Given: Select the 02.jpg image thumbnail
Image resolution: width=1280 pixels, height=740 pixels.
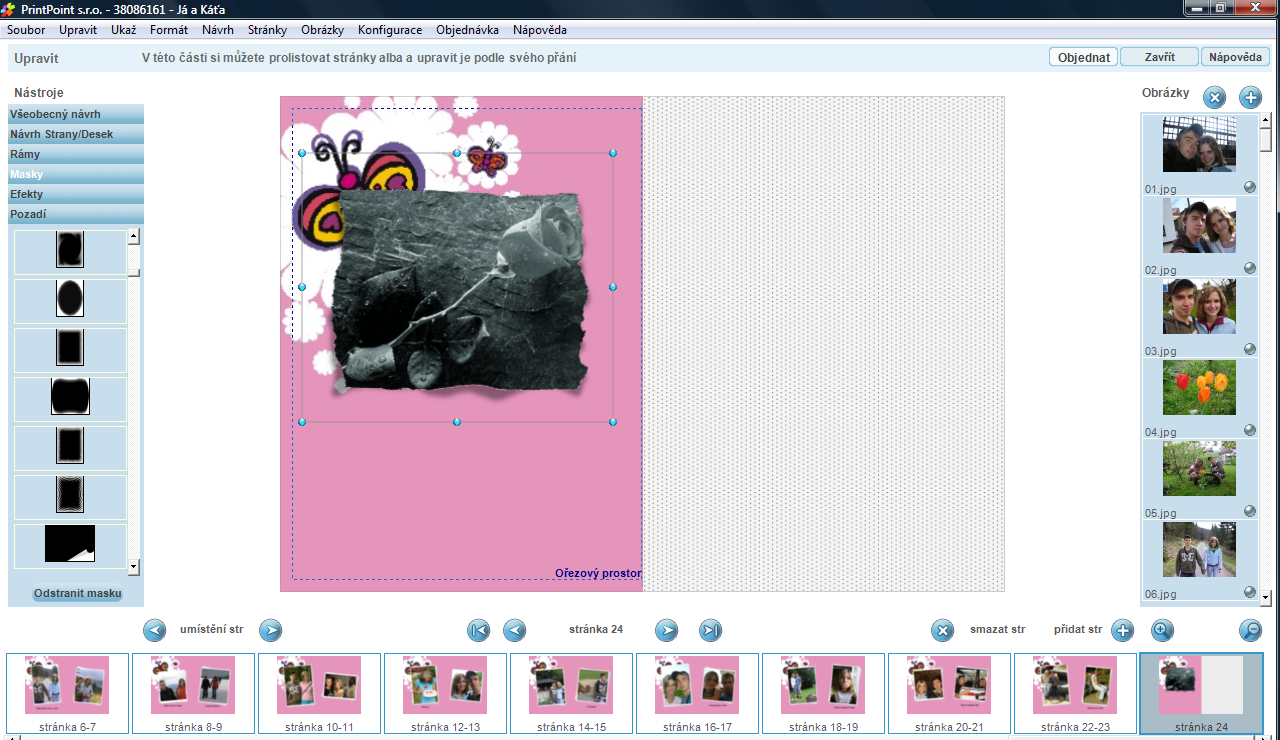Looking at the screenshot, I should click(x=1199, y=226).
